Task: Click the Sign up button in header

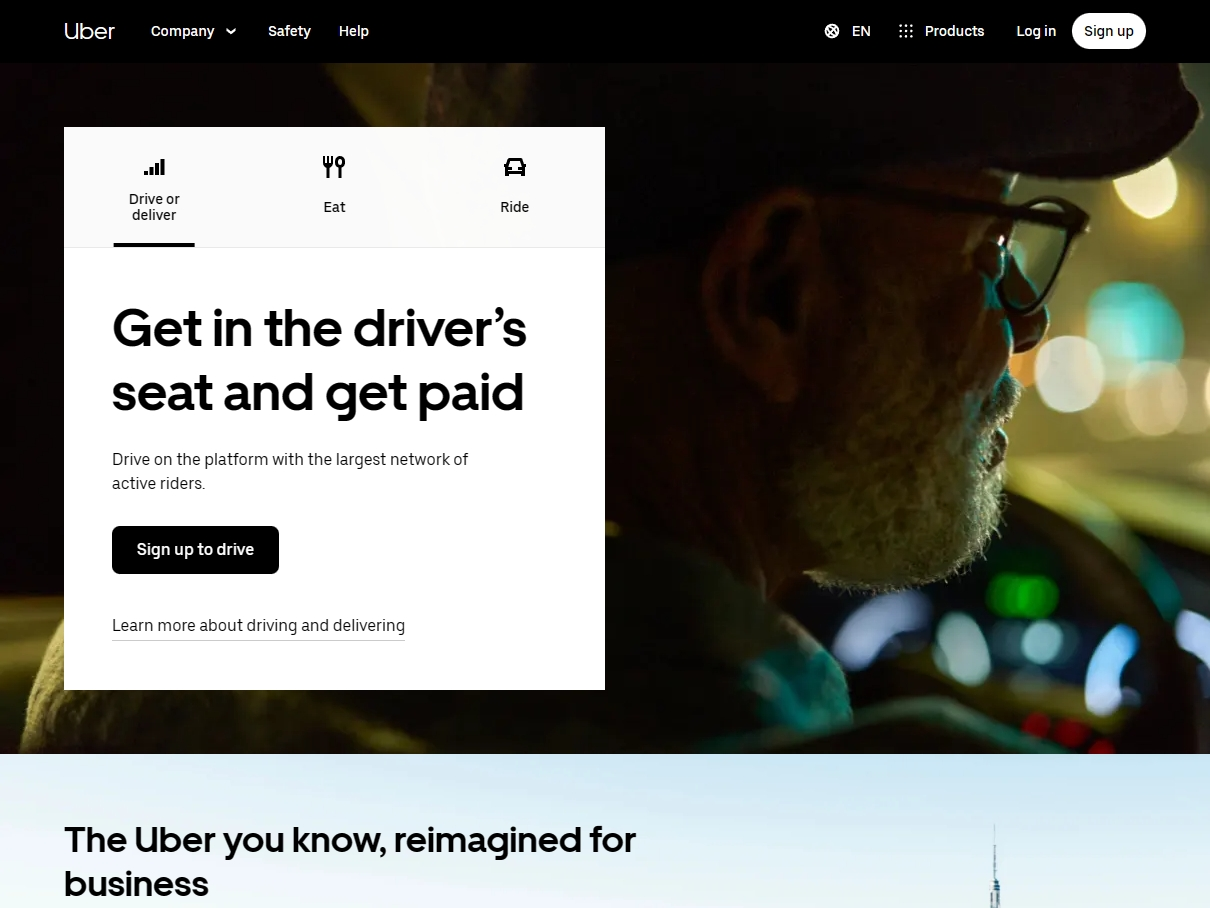Action: pyautogui.click(x=1109, y=31)
